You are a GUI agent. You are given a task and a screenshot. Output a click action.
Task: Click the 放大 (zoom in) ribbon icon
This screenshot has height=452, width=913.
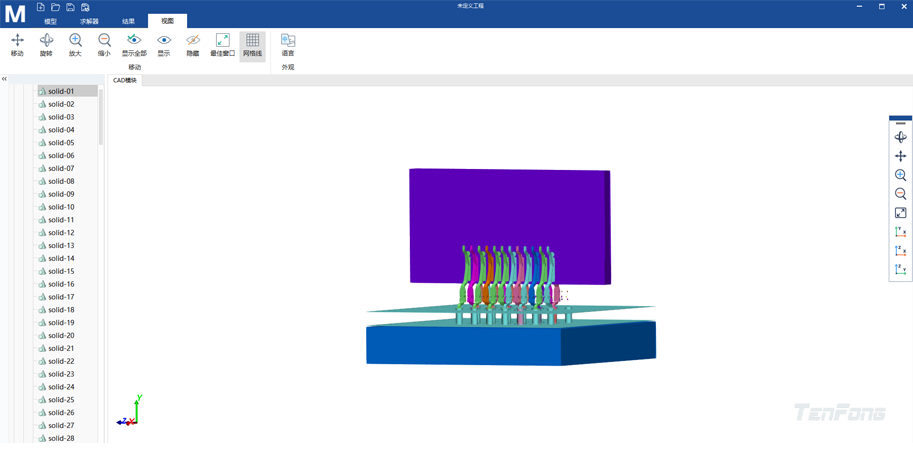click(75, 44)
